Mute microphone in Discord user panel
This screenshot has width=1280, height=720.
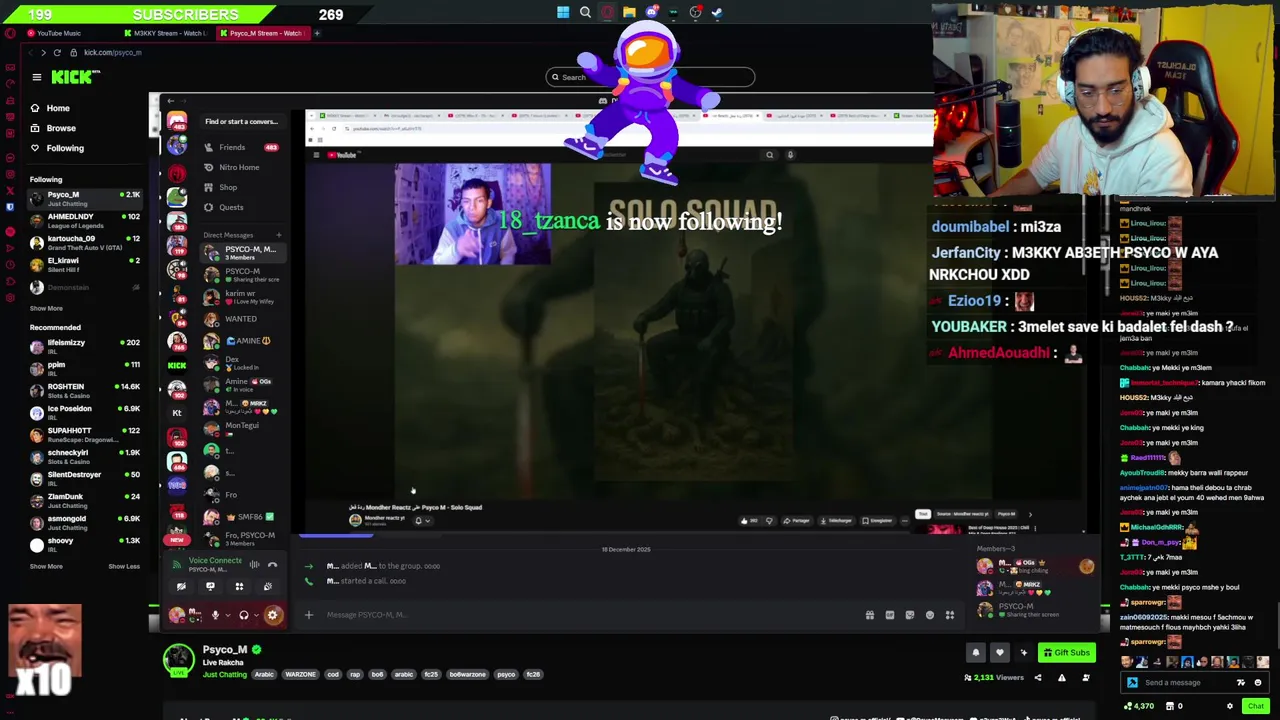coord(215,615)
